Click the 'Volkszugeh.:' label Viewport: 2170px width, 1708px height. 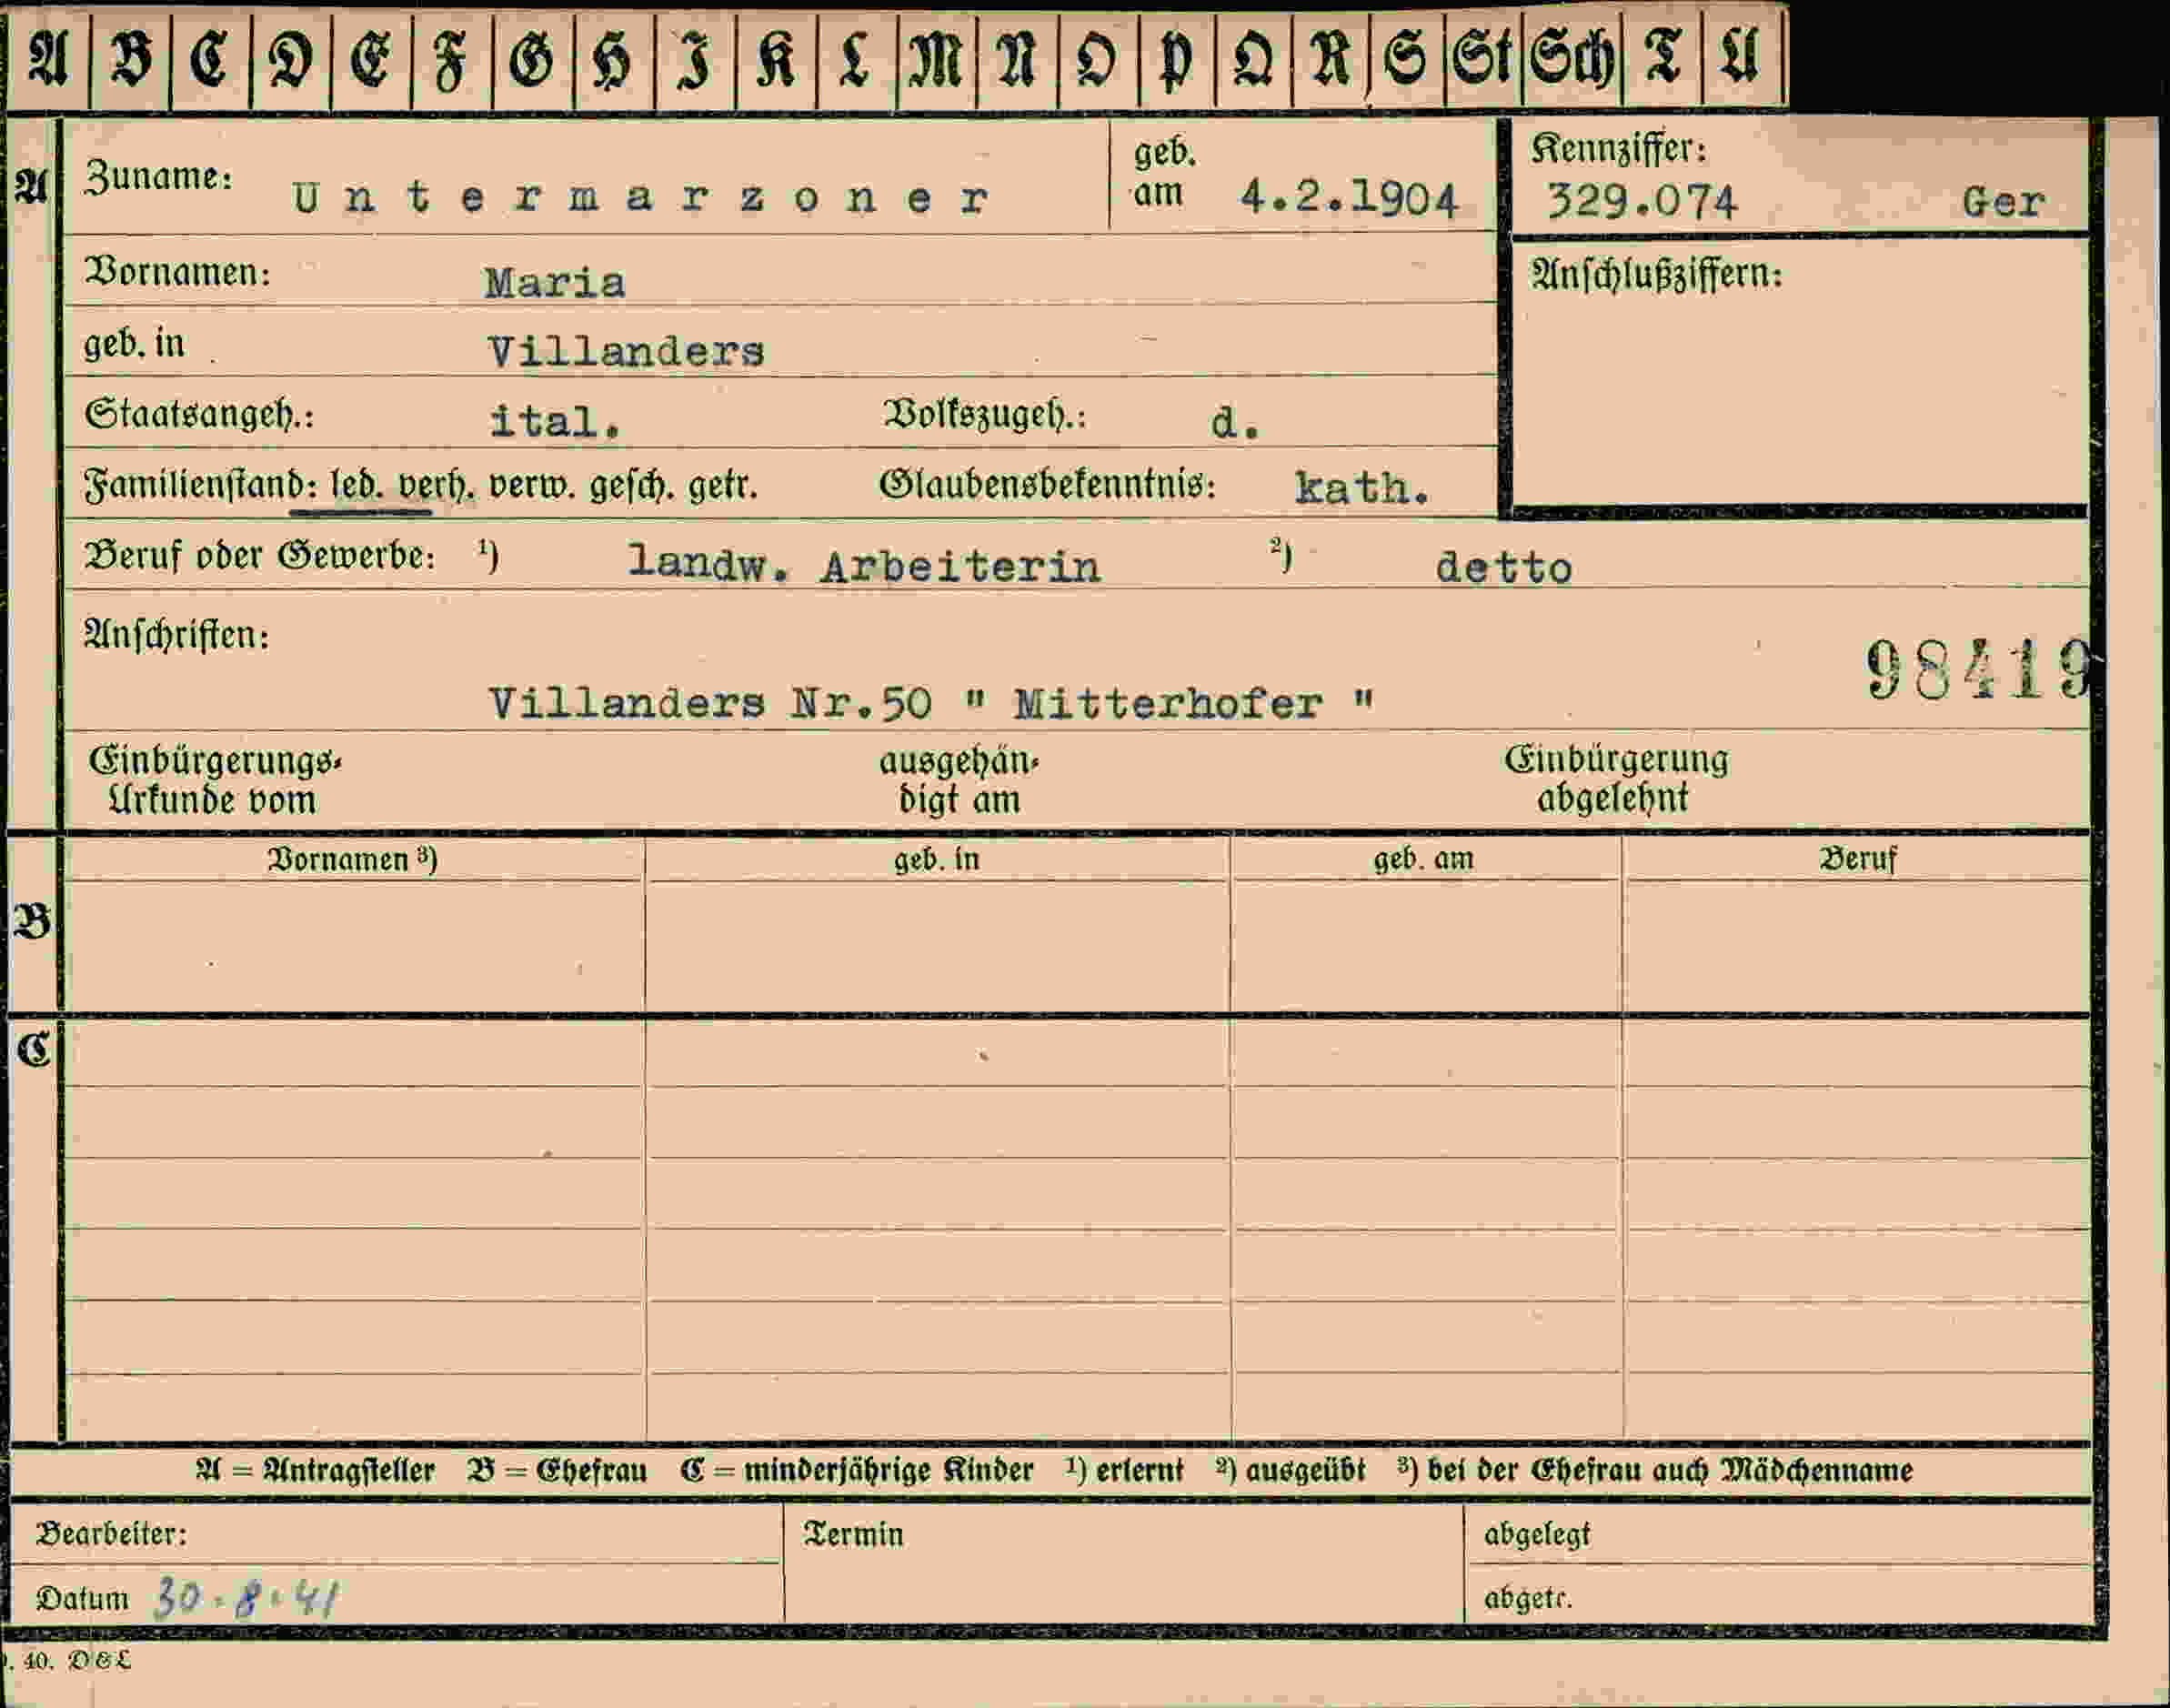tap(984, 414)
